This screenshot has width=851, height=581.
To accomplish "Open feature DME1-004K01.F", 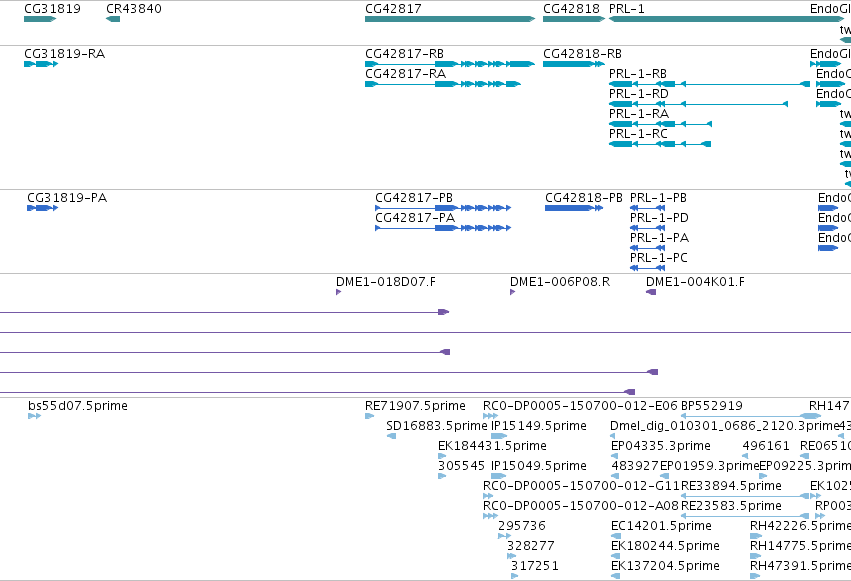I will click(695, 282).
